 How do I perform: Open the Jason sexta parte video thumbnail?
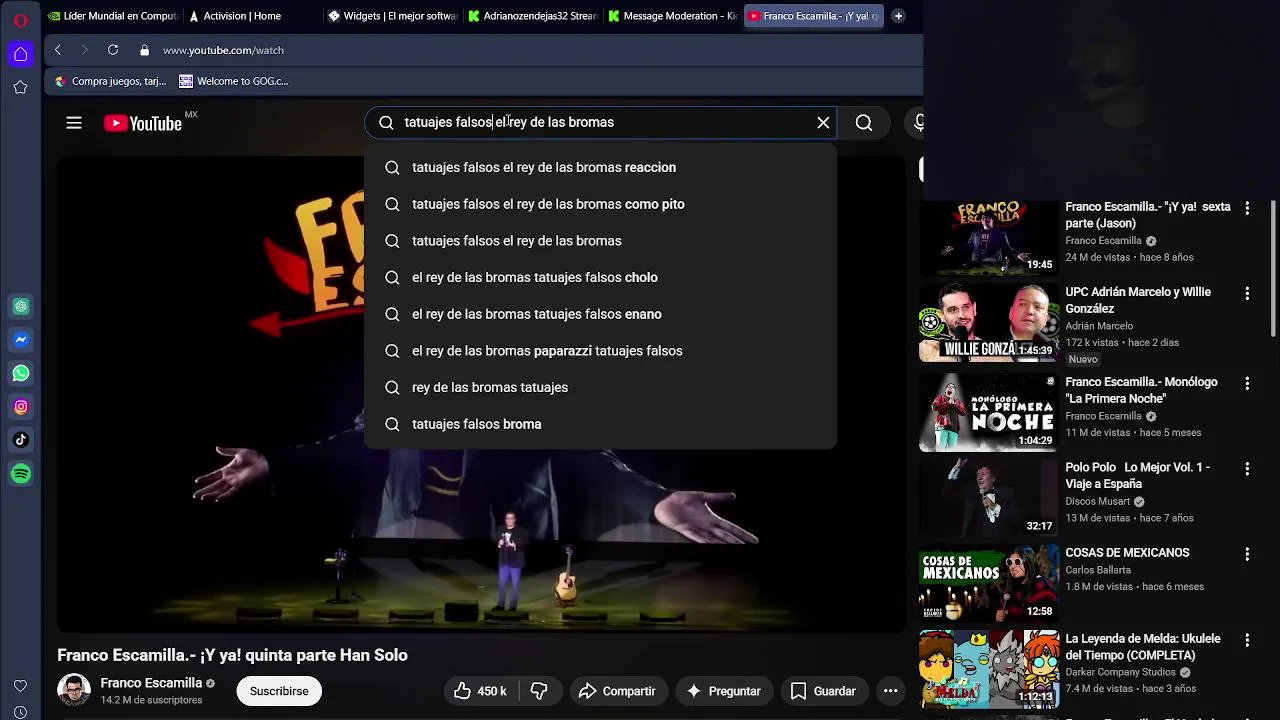(x=988, y=237)
